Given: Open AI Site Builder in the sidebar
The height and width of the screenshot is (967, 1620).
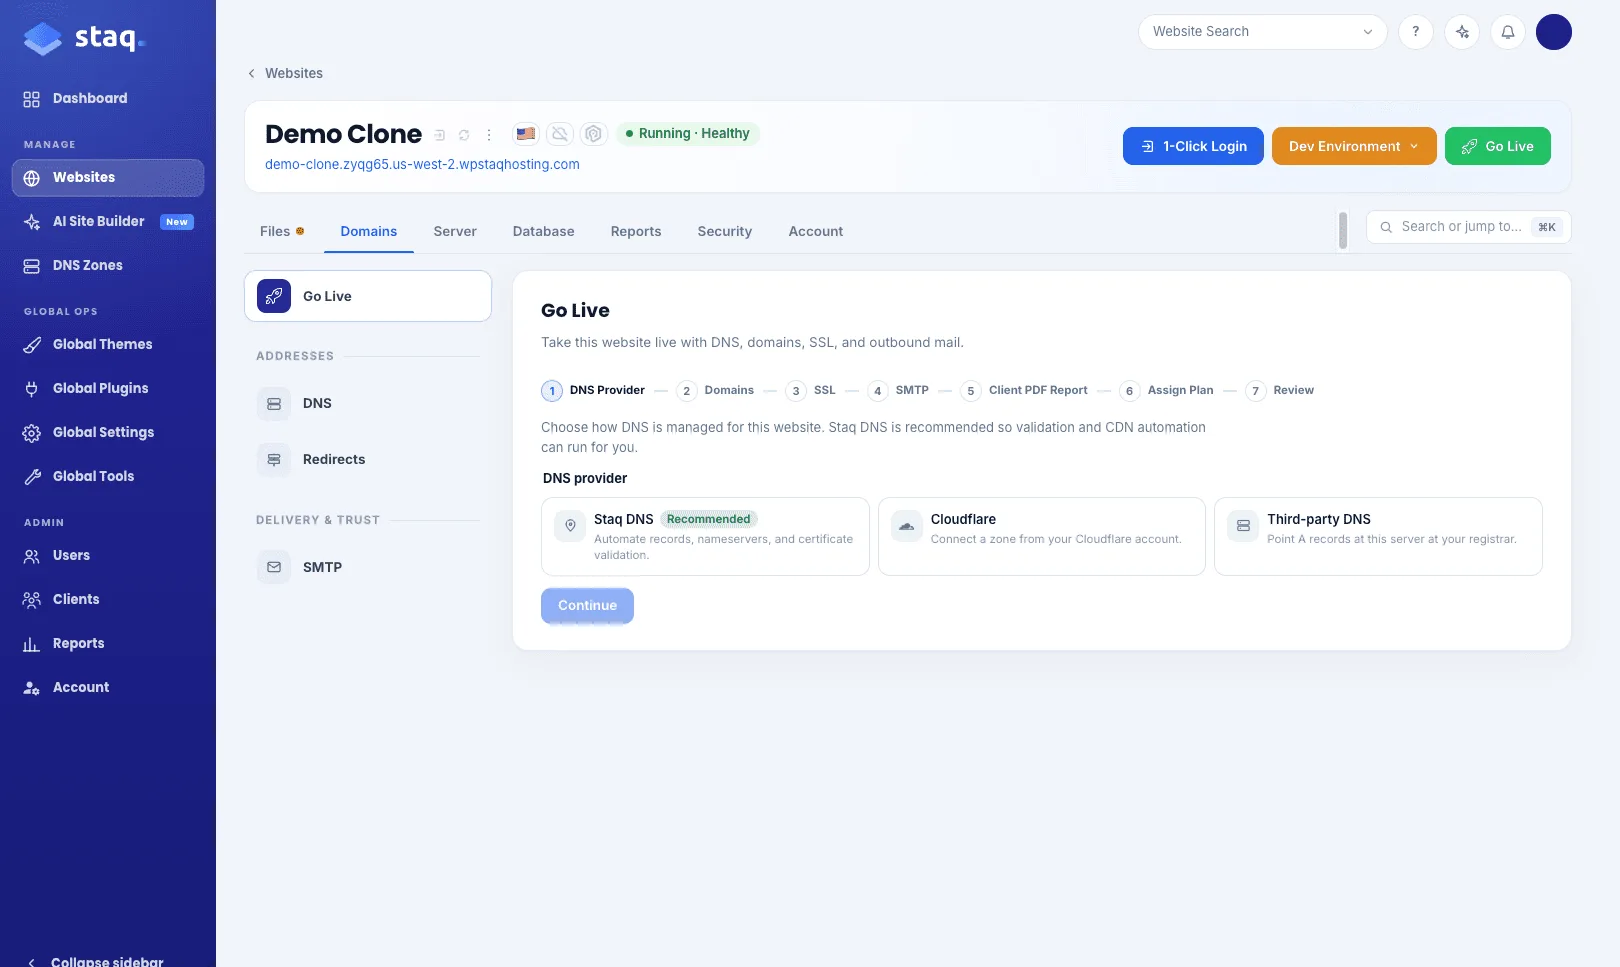Looking at the screenshot, I should [x=108, y=222].
